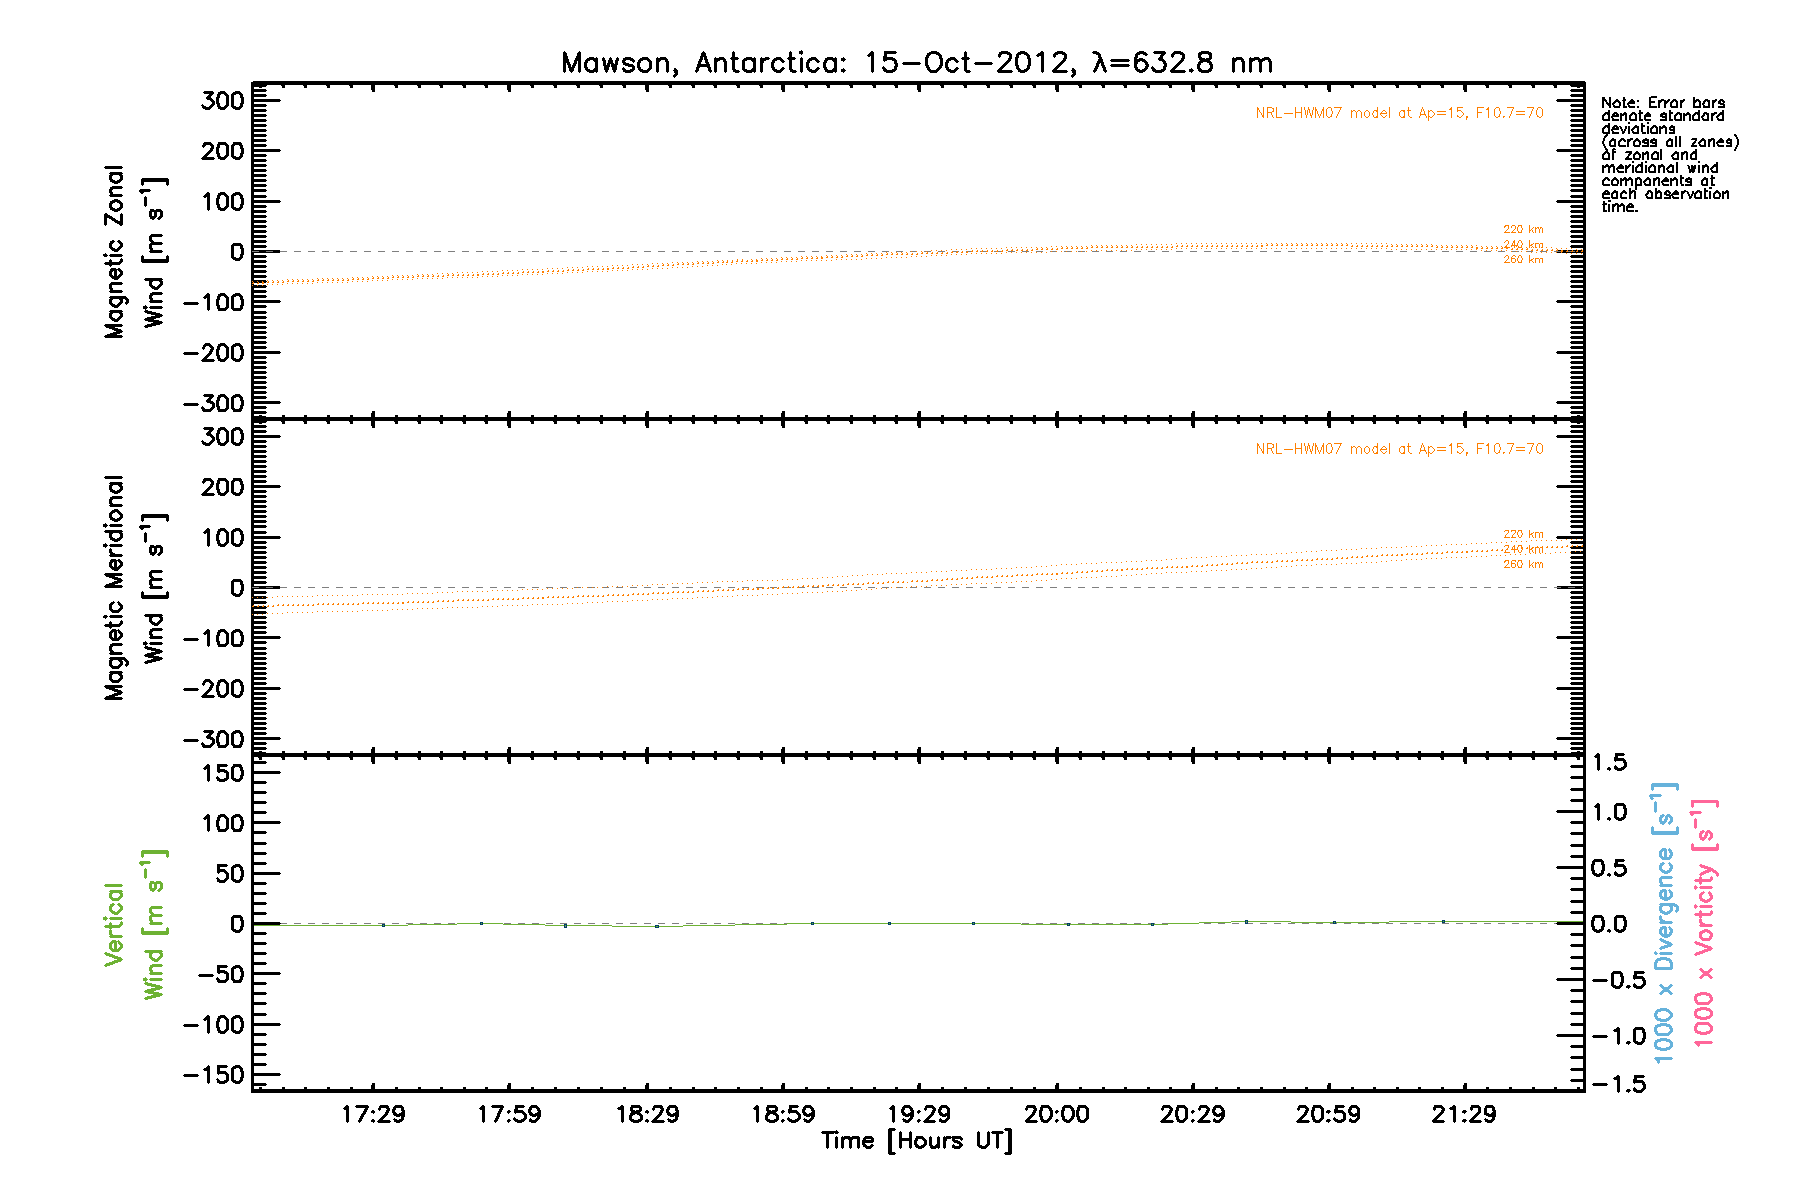Click the -300 tick label on the meridional wind axis

(213, 740)
